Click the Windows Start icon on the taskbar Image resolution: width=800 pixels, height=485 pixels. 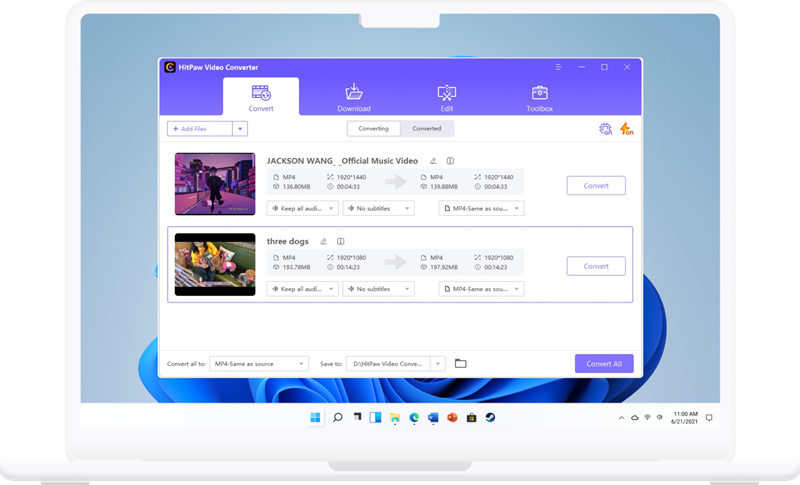pyautogui.click(x=316, y=417)
